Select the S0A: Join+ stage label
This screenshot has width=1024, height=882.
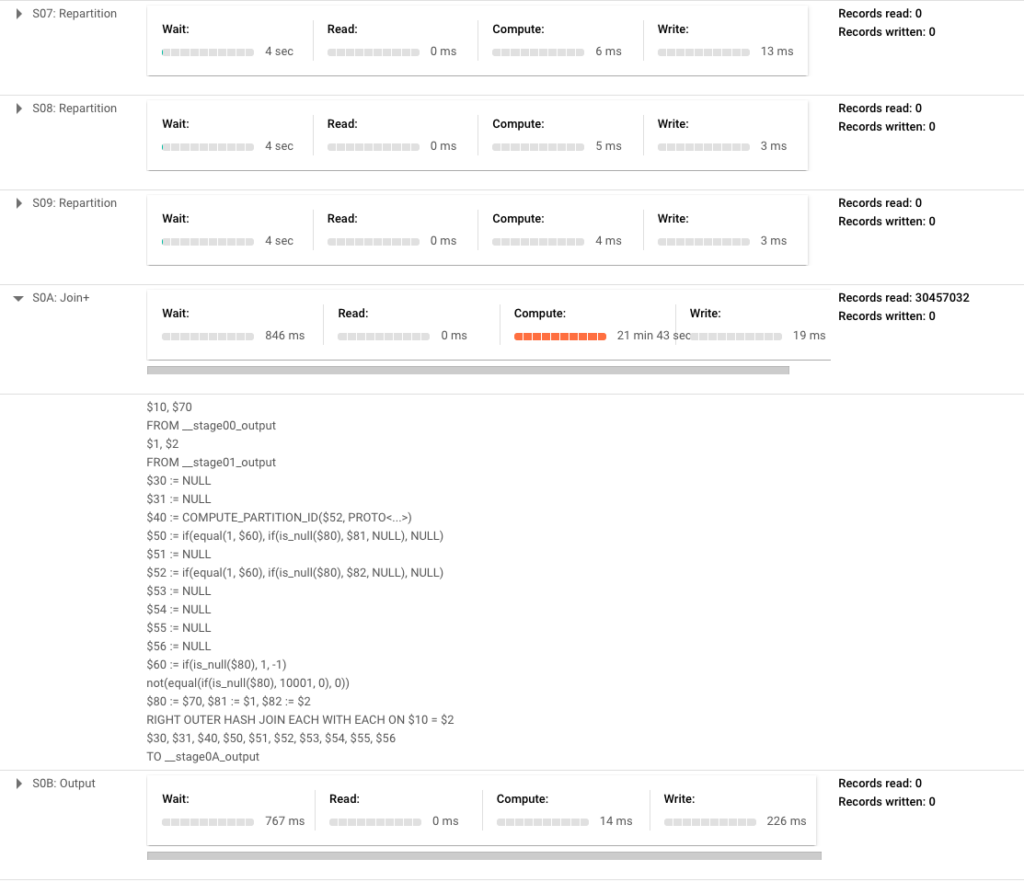(60, 297)
